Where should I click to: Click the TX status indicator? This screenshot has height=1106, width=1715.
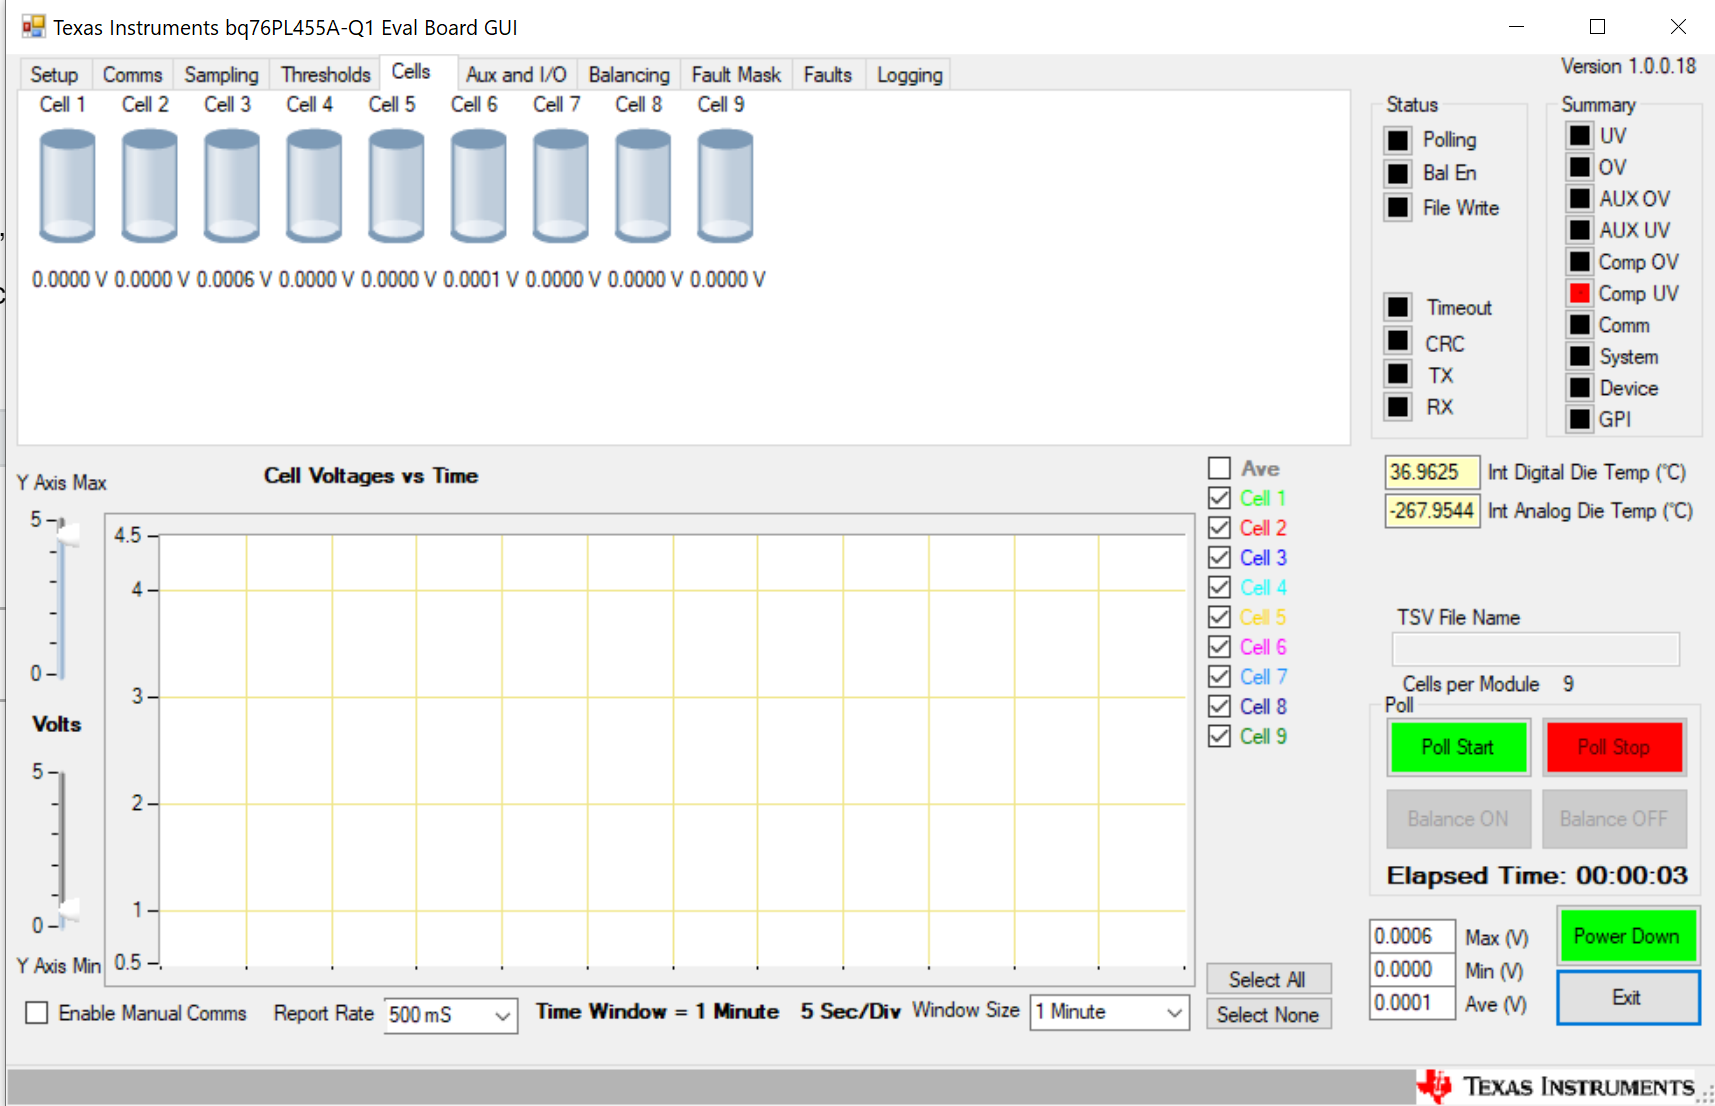(1398, 374)
